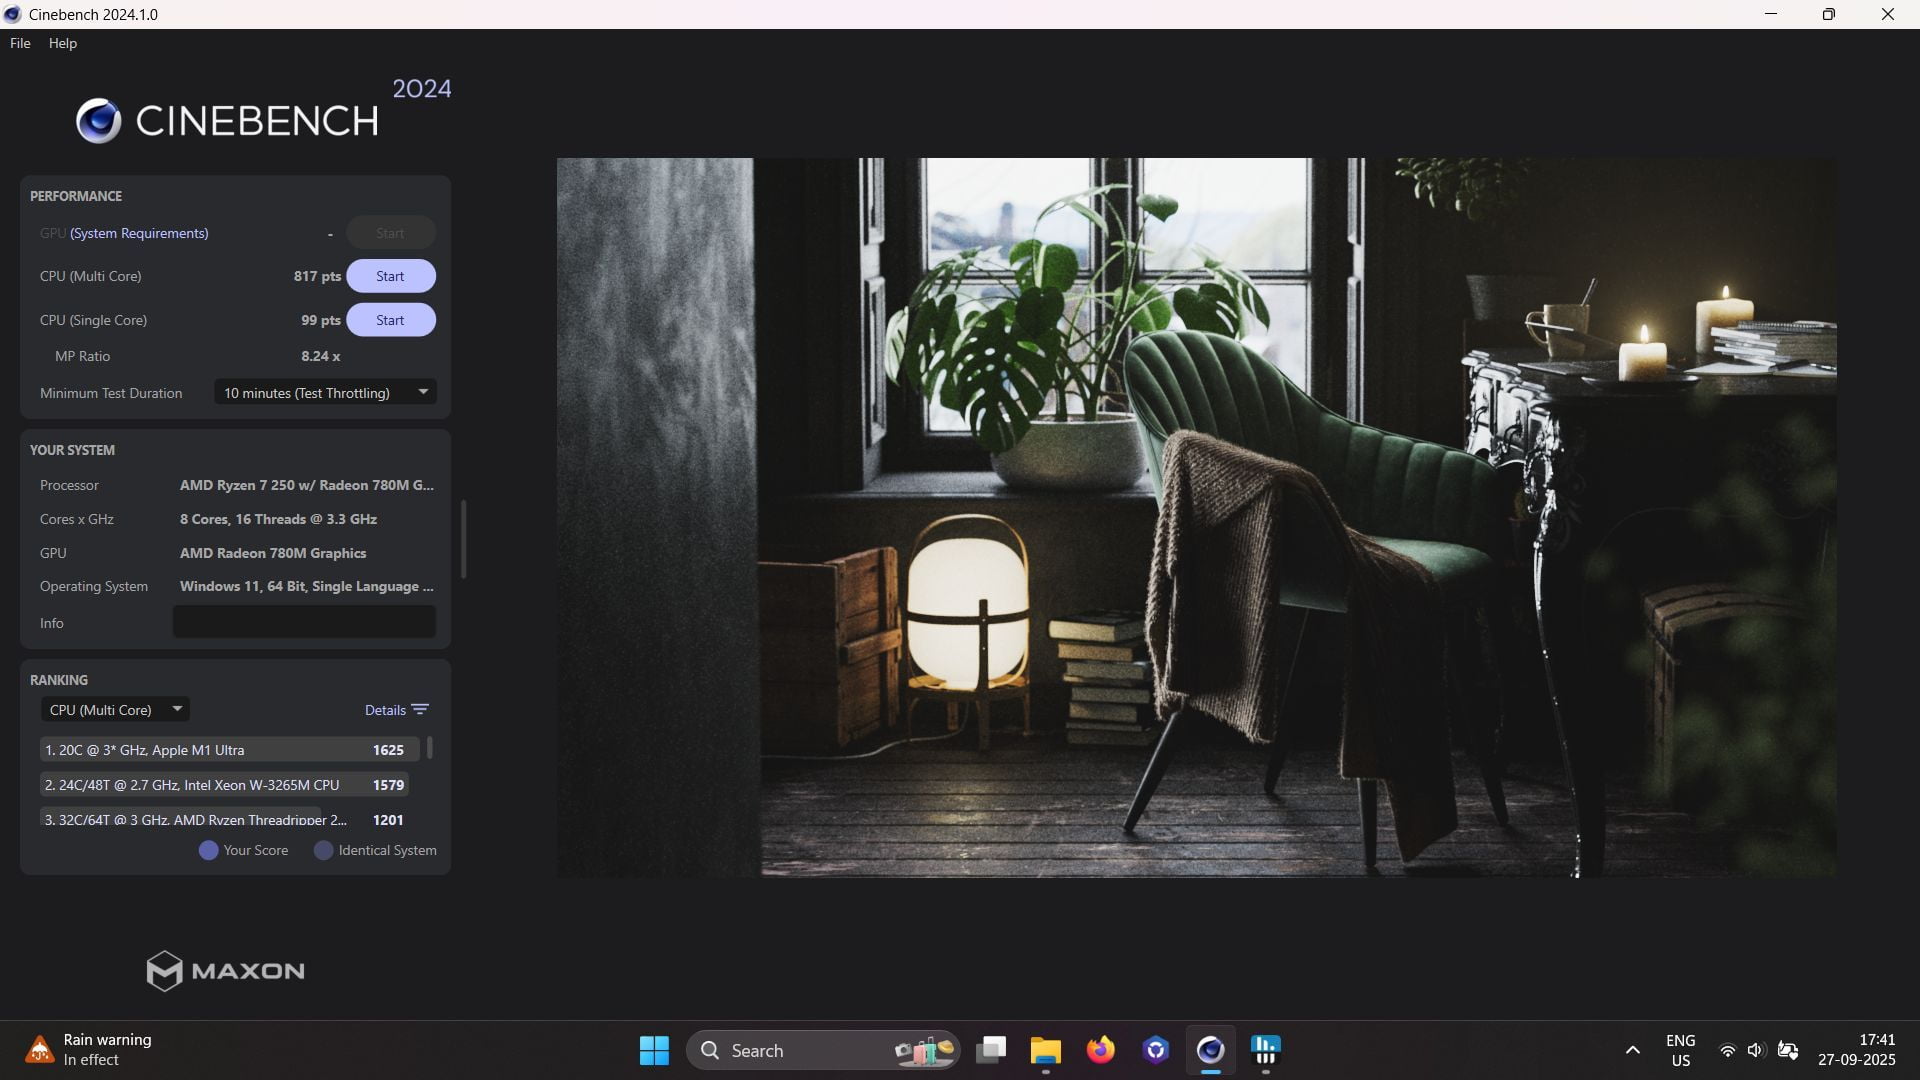1920x1080 pixels.
Task: Click the Cinebench sphere logo icon
Action: 98,121
